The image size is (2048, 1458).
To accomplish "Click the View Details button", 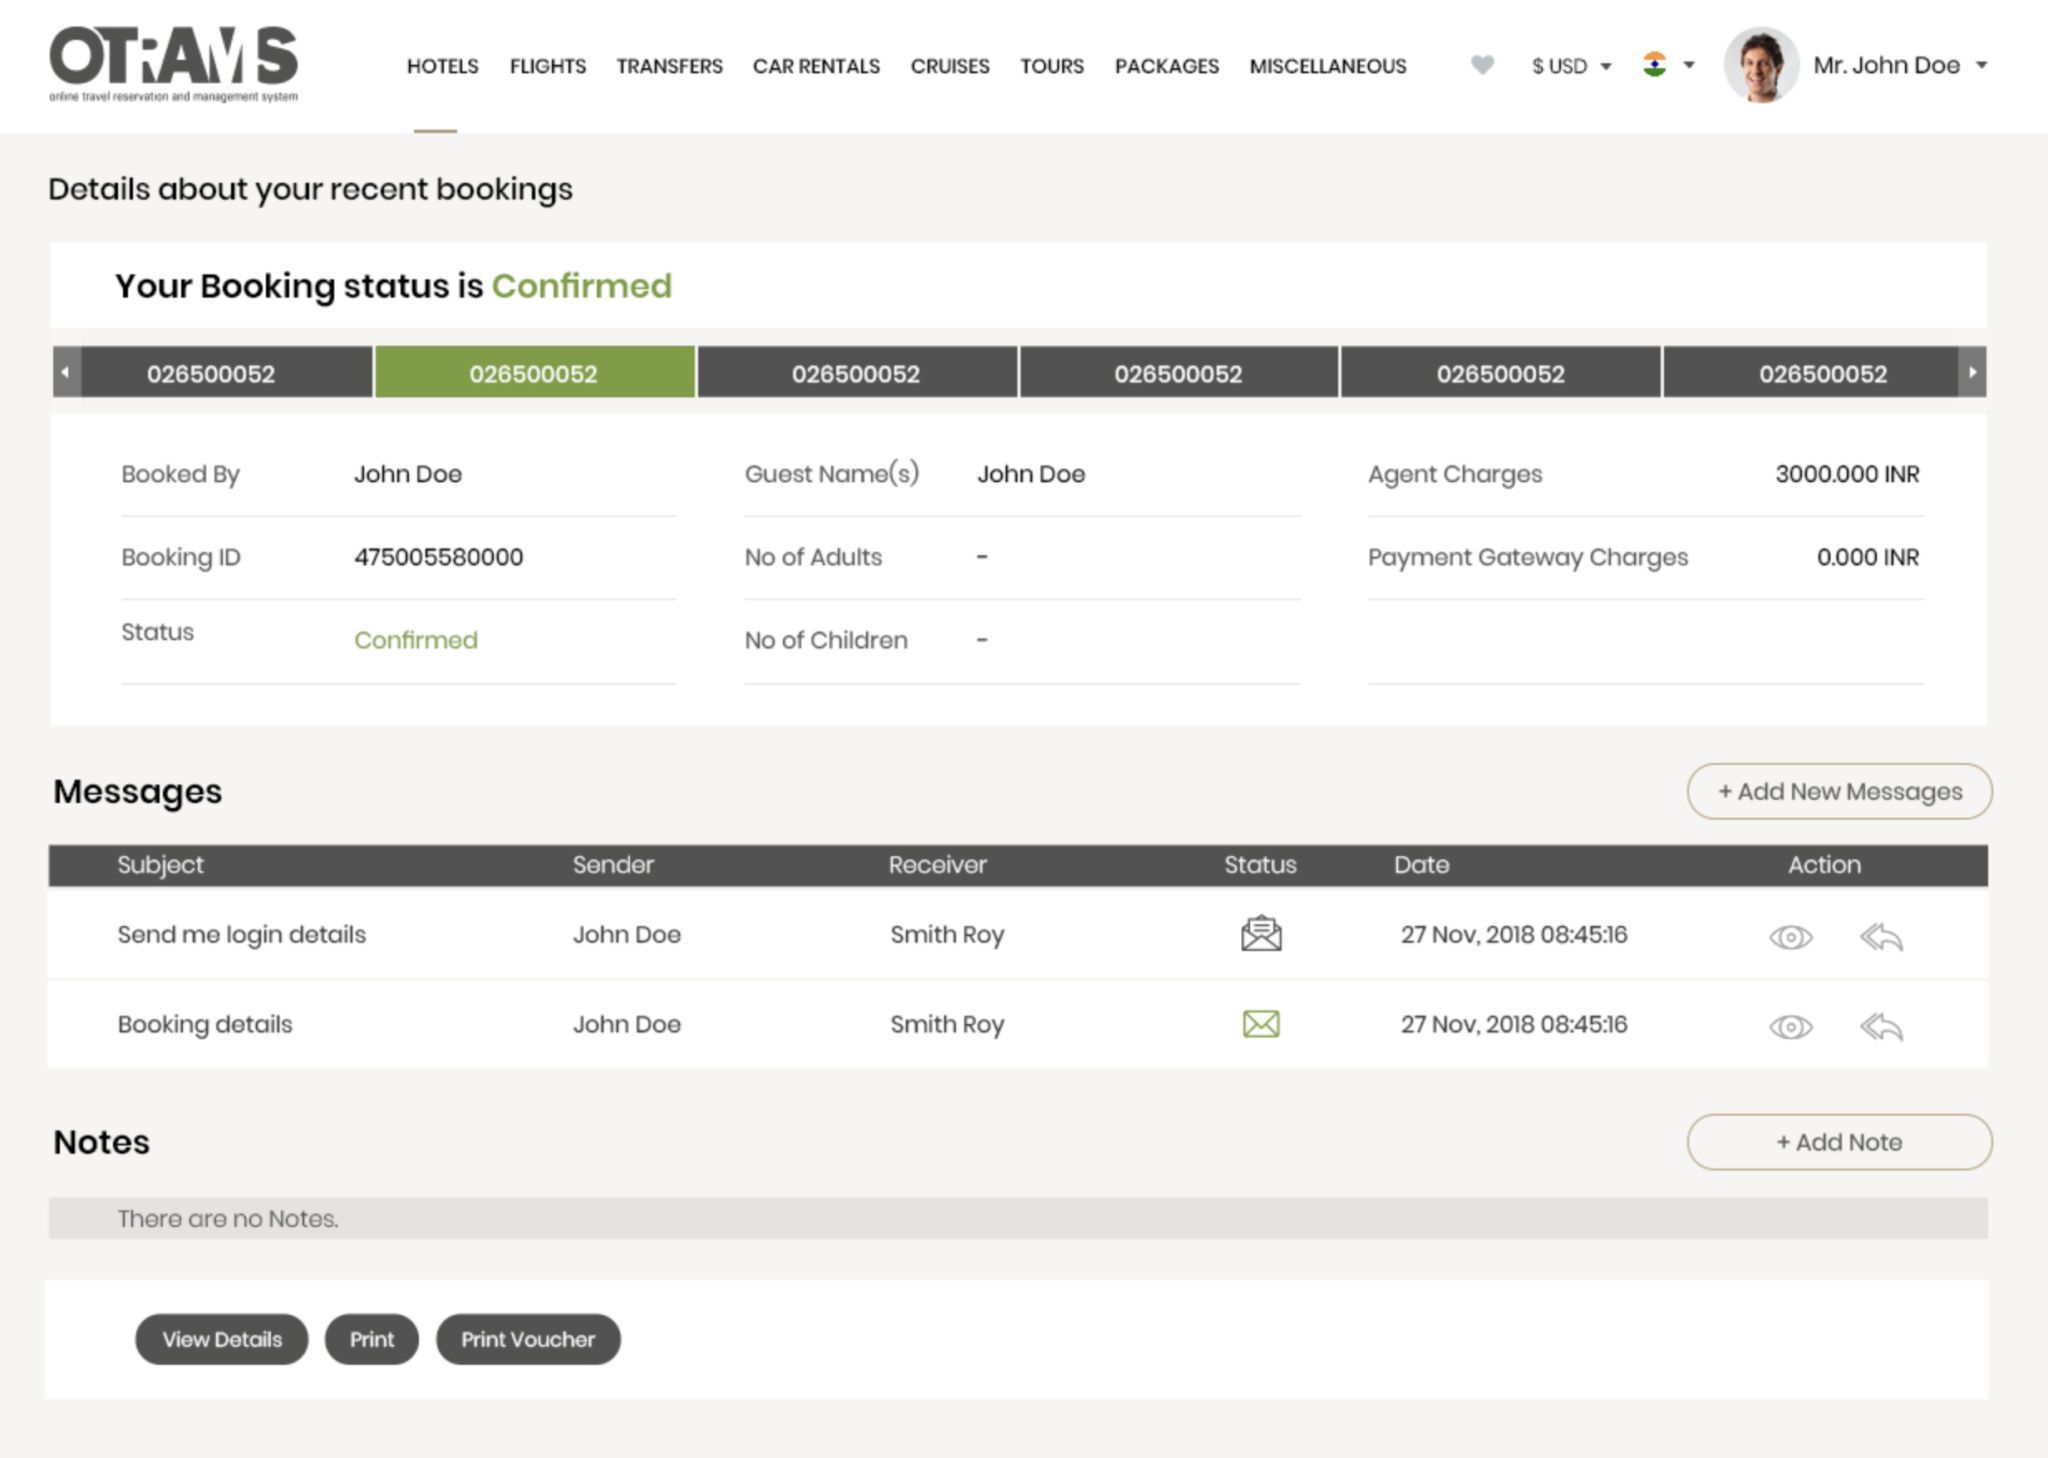I will coord(222,1339).
